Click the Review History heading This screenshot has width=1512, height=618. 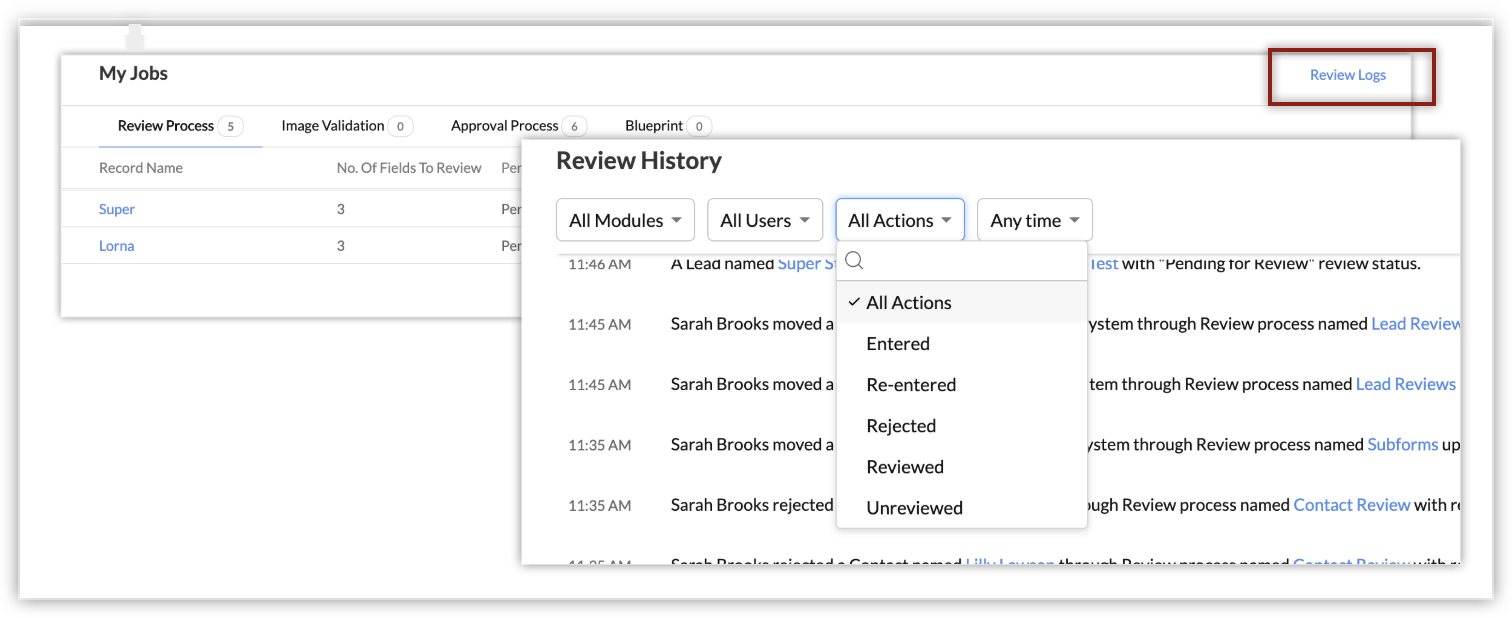(639, 161)
